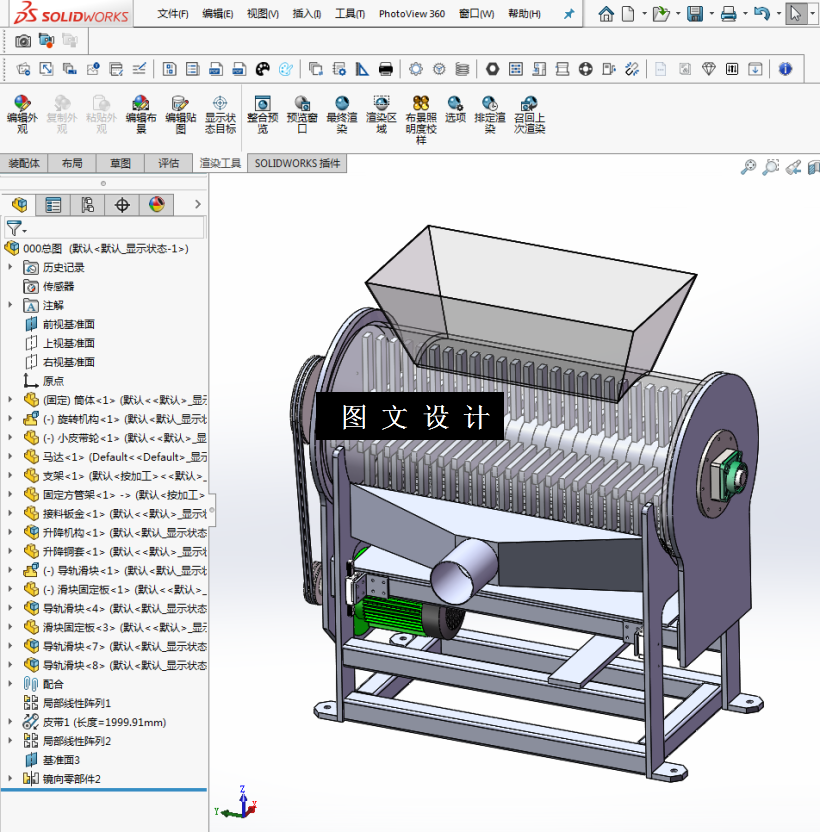Switch to the 布局 tab
The image size is (820, 832).
click(x=72, y=163)
